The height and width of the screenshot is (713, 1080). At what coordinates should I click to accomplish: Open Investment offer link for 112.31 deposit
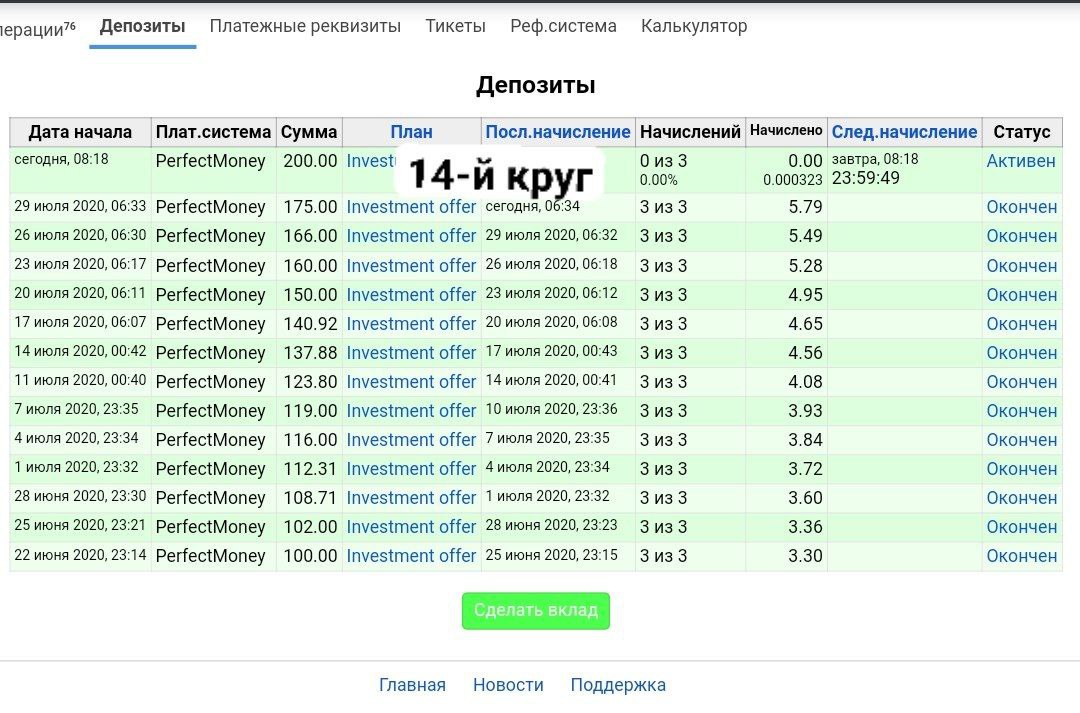tap(411, 468)
